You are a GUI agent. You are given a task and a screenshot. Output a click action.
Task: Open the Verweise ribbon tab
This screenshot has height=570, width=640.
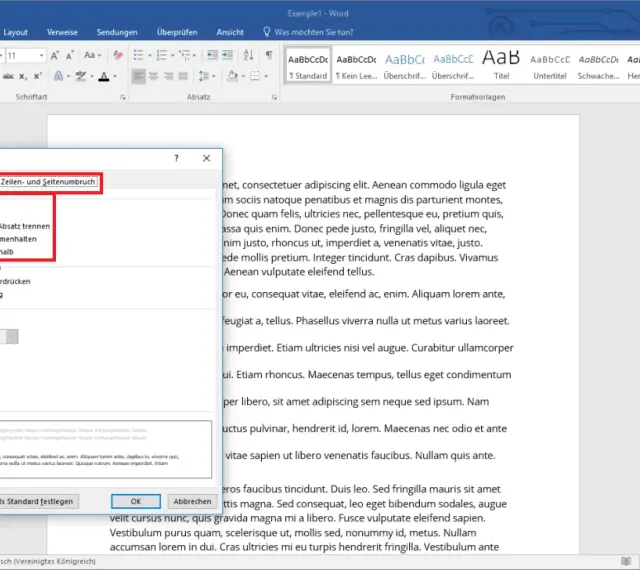tap(62, 32)
